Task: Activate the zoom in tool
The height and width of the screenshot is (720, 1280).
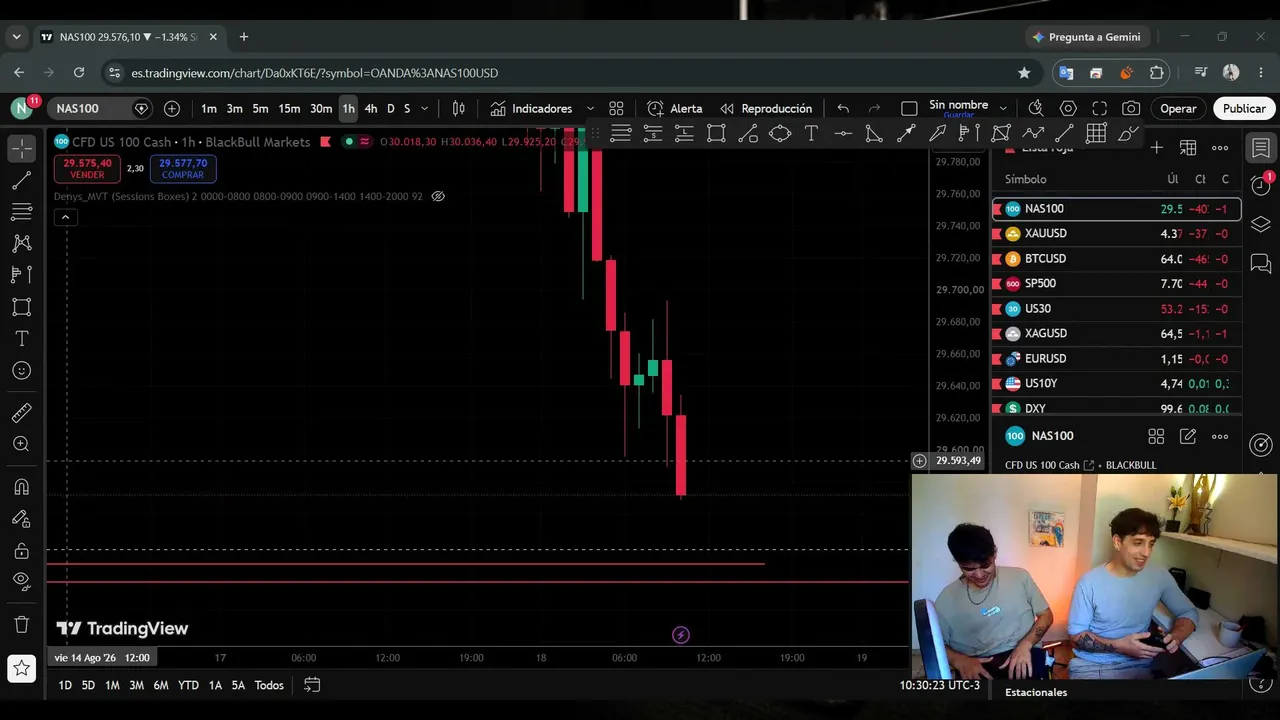Action: pos(21,444)
